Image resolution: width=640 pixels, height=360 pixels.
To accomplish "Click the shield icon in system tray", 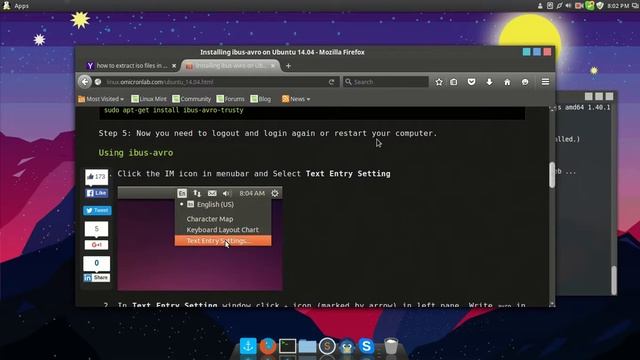I will (x=600, y=6).
